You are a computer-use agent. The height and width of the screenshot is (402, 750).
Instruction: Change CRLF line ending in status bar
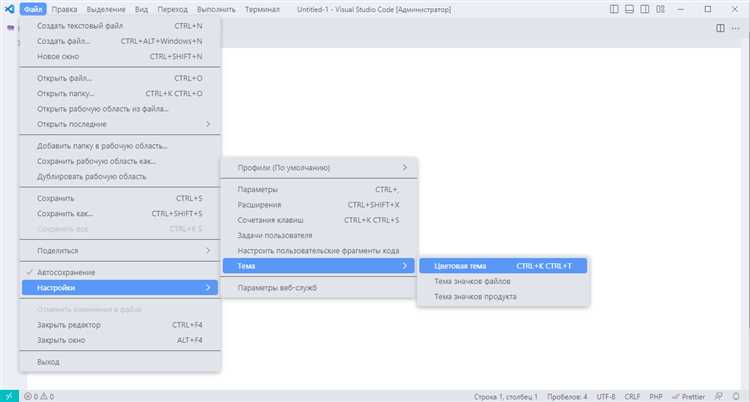click(632, 396)
